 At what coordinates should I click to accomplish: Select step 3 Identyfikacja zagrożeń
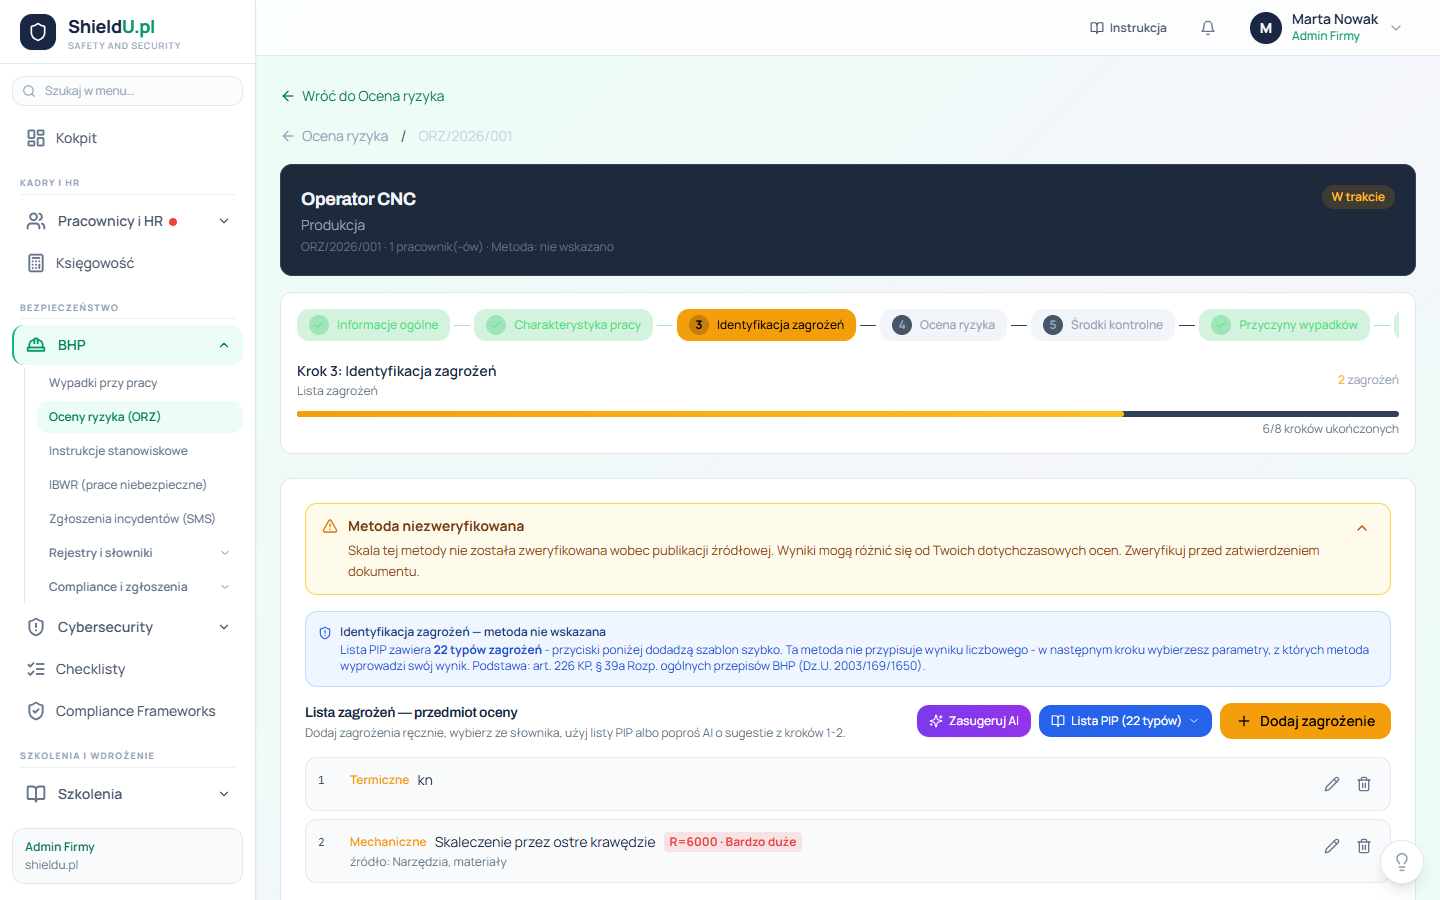(x=766, y=325)
